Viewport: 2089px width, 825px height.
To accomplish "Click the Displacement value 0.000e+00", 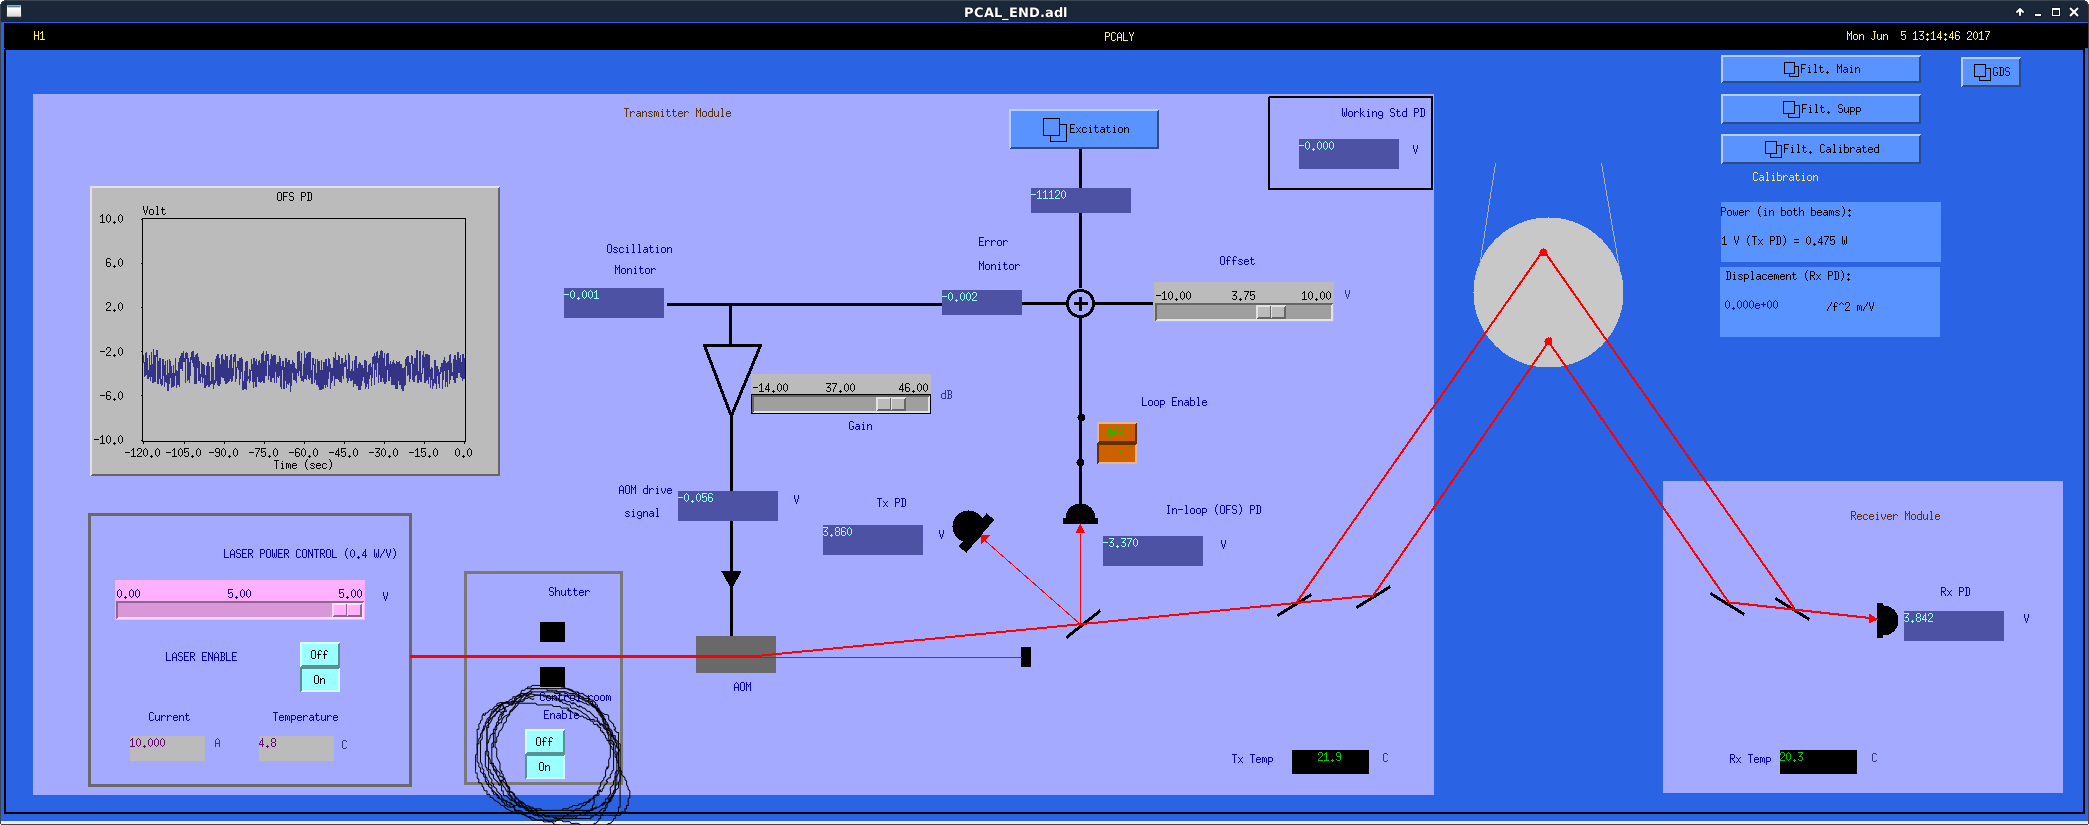I will click(x=1751, y=305).
